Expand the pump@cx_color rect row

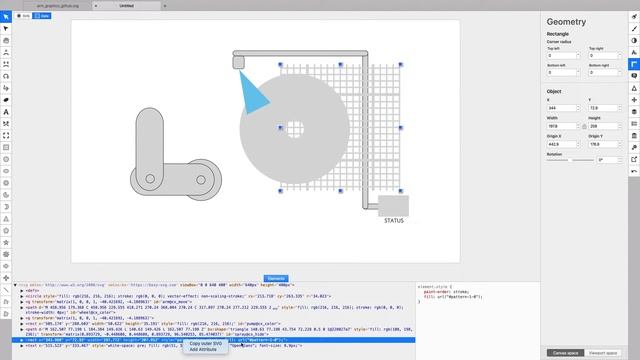[x=22, y=324]
